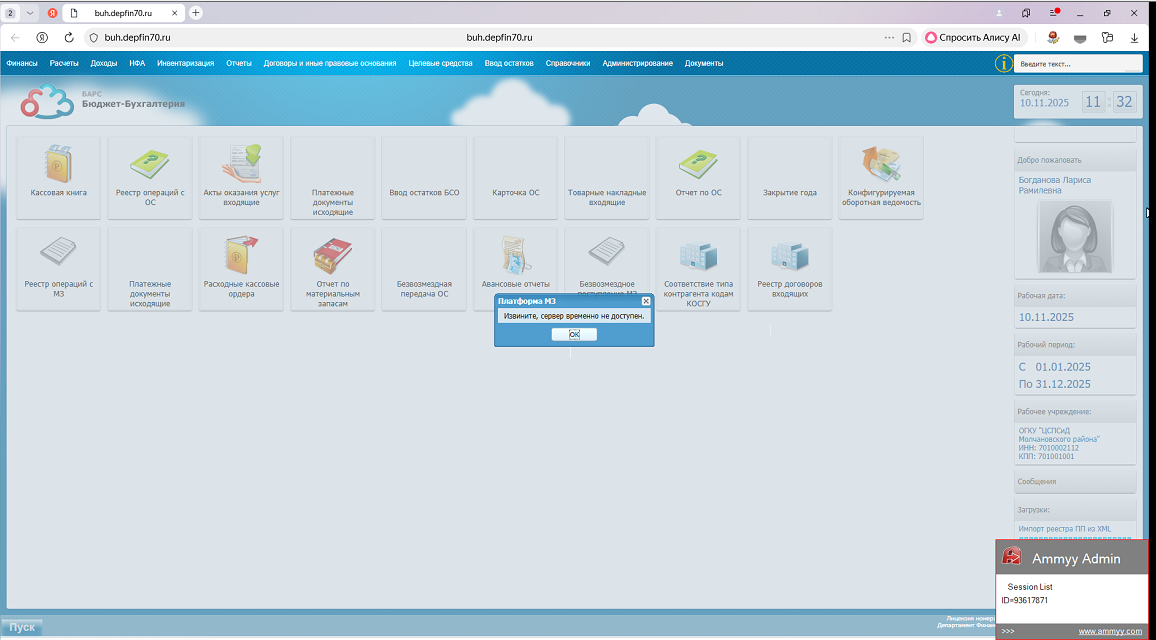The height and width of the screenshot is (640, 1156).
Task: Open the browser menu with red dot
Action: [1054, 13]
